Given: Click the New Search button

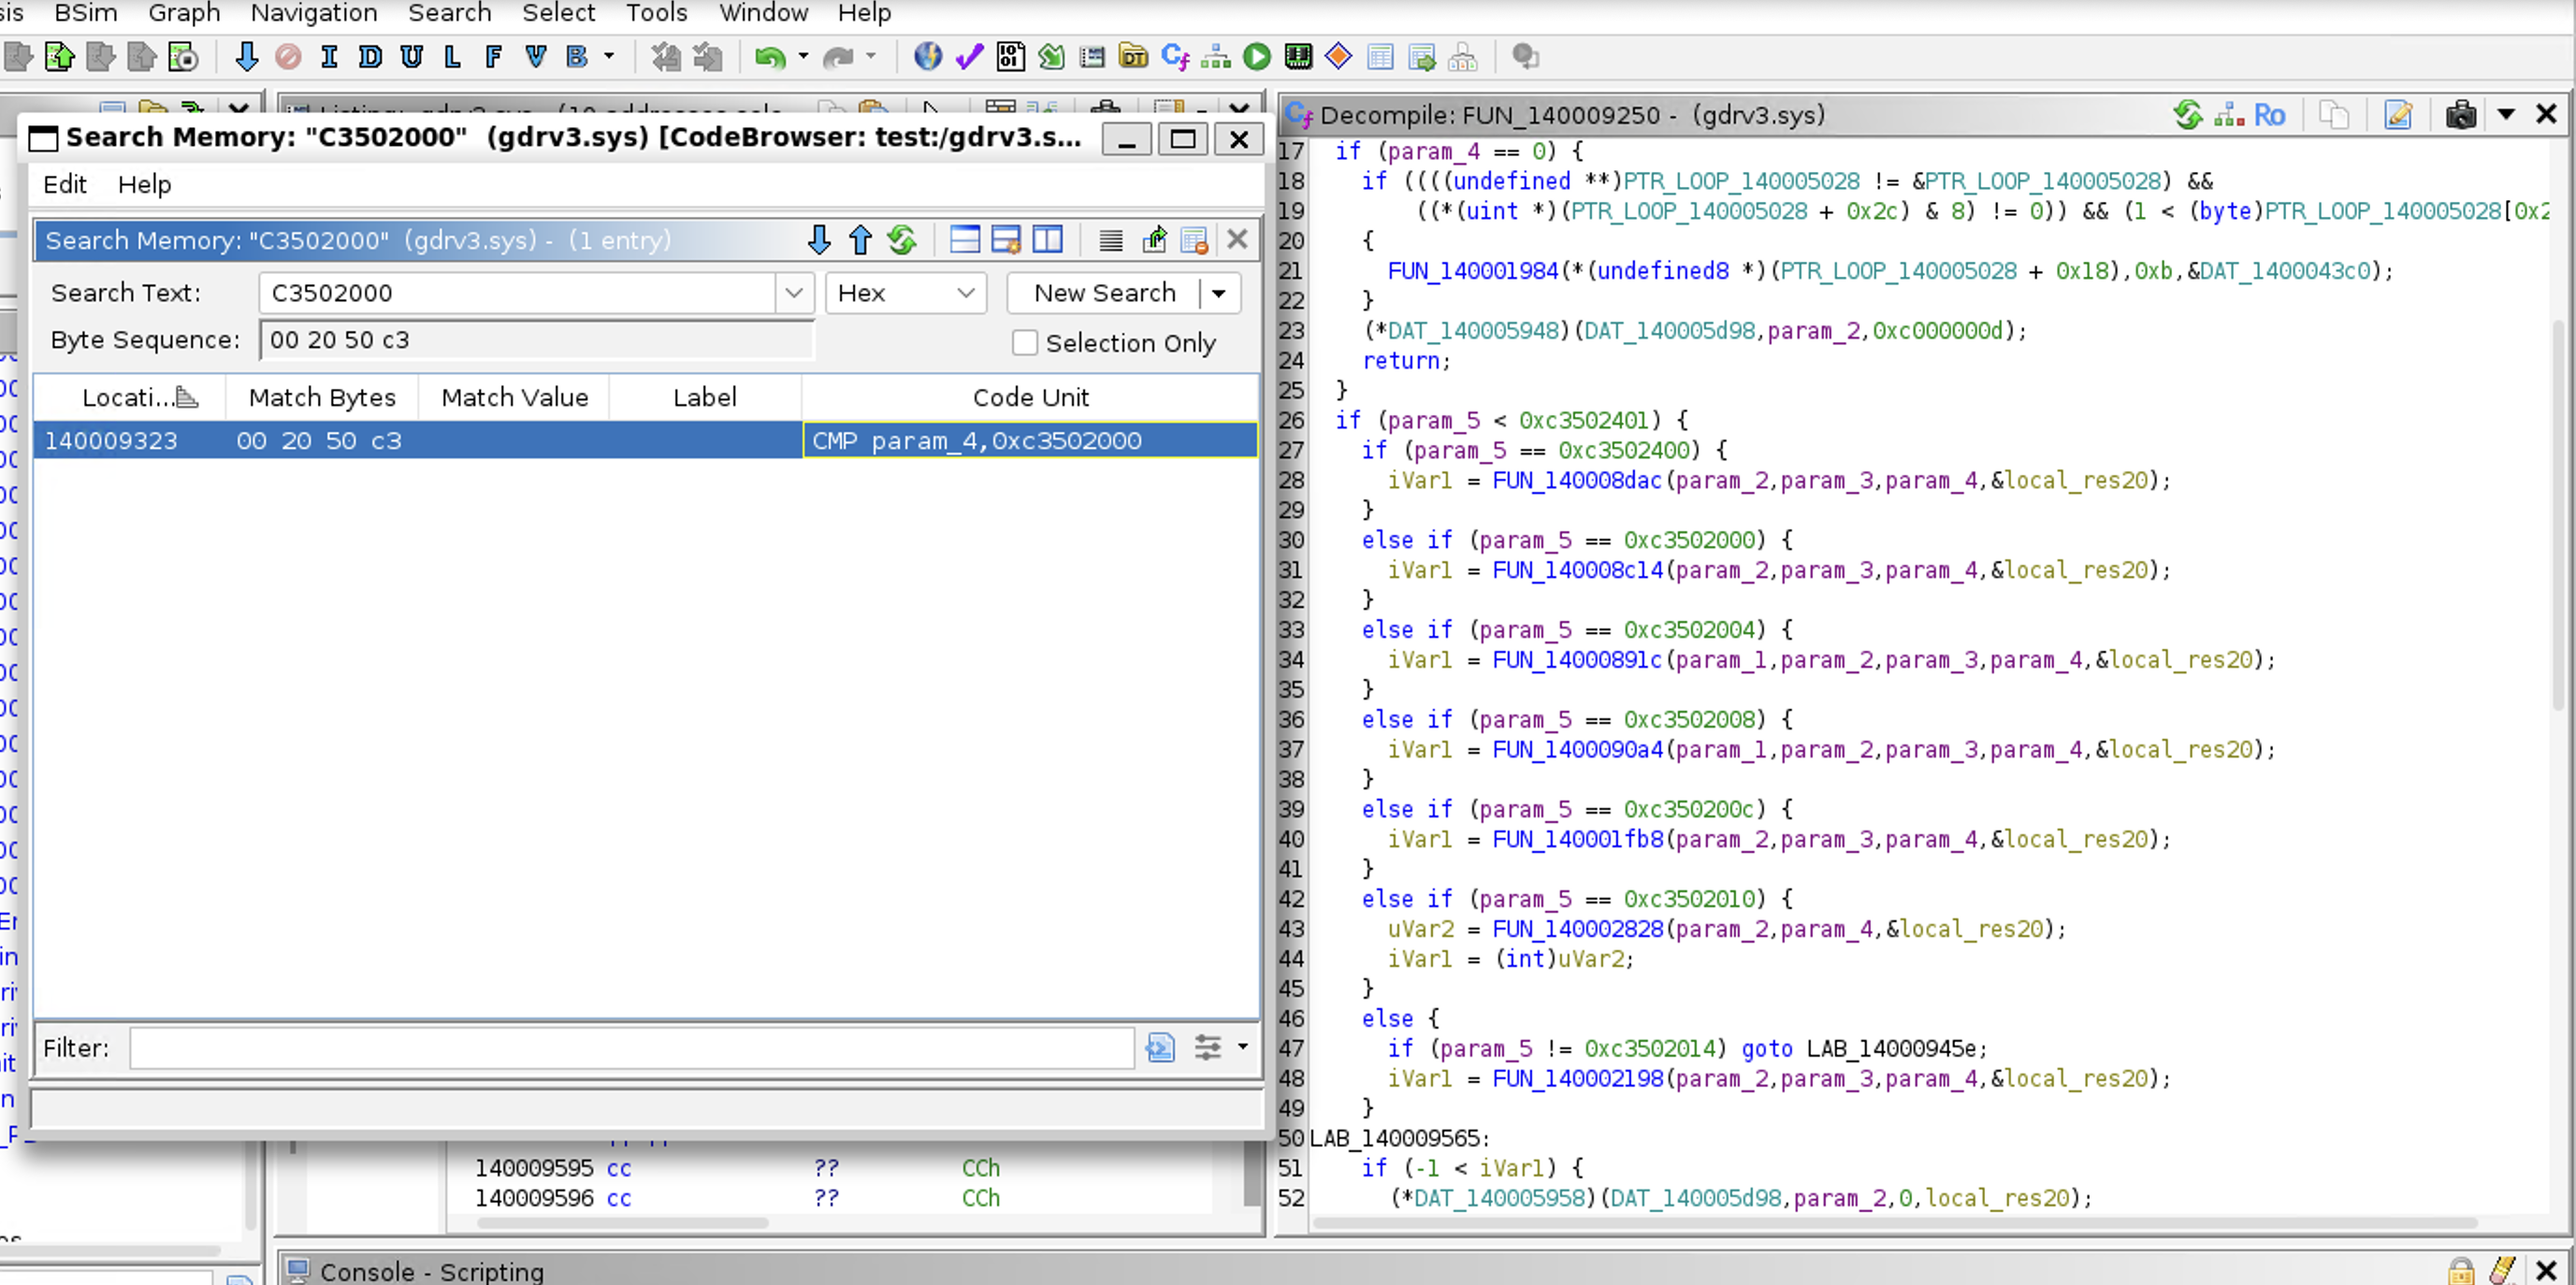Looking at the screenshot, I should 1104,293.
